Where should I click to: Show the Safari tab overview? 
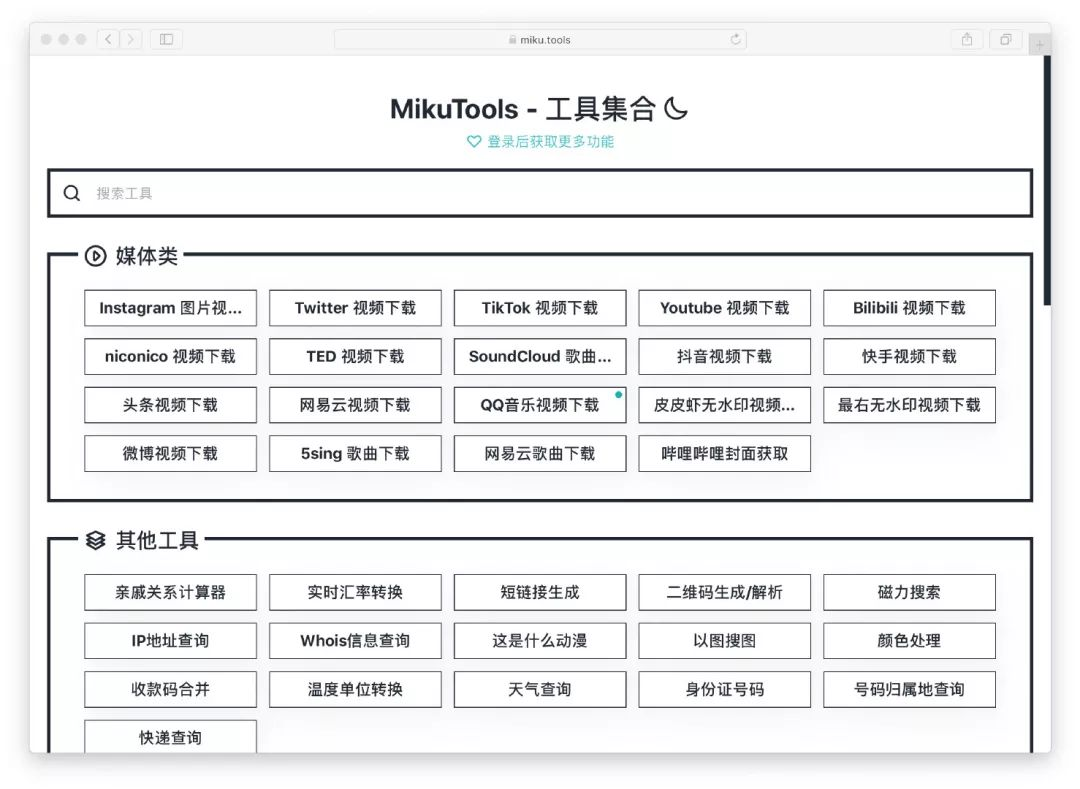click(1006, 39)
